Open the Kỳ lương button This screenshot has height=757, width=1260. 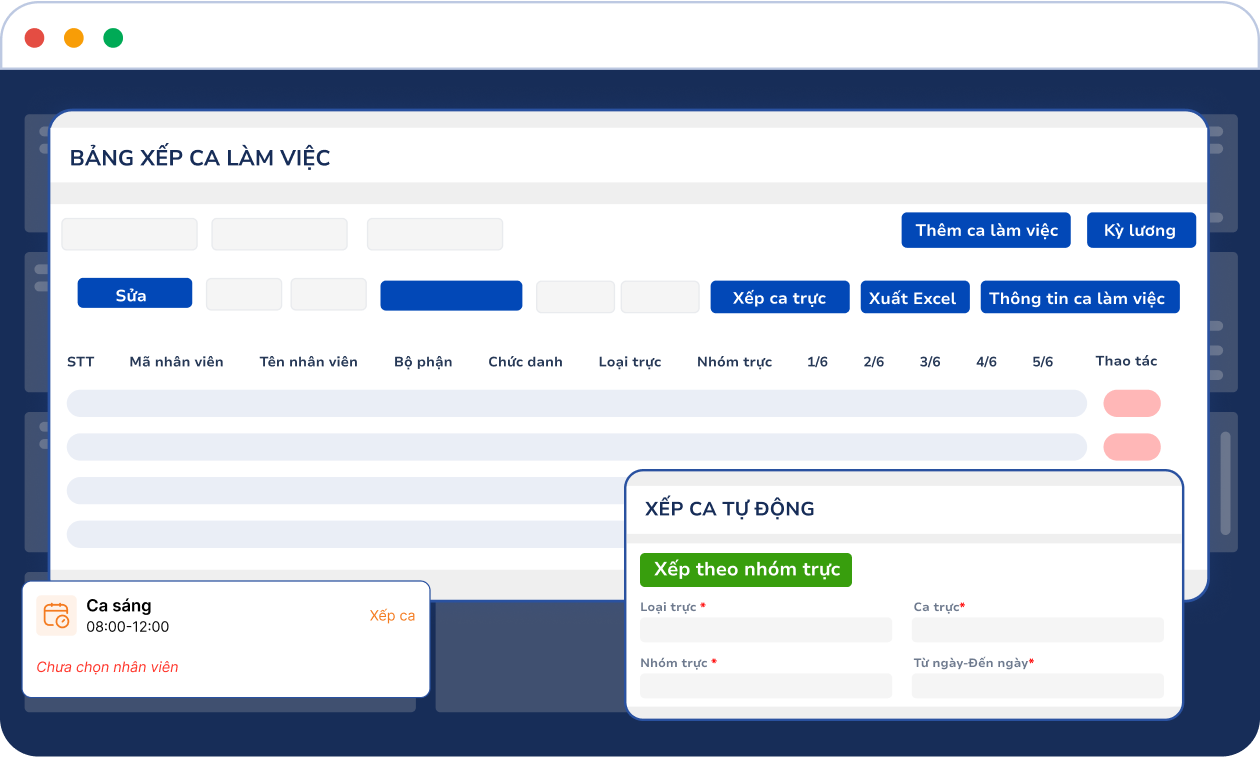(1140, 230)
